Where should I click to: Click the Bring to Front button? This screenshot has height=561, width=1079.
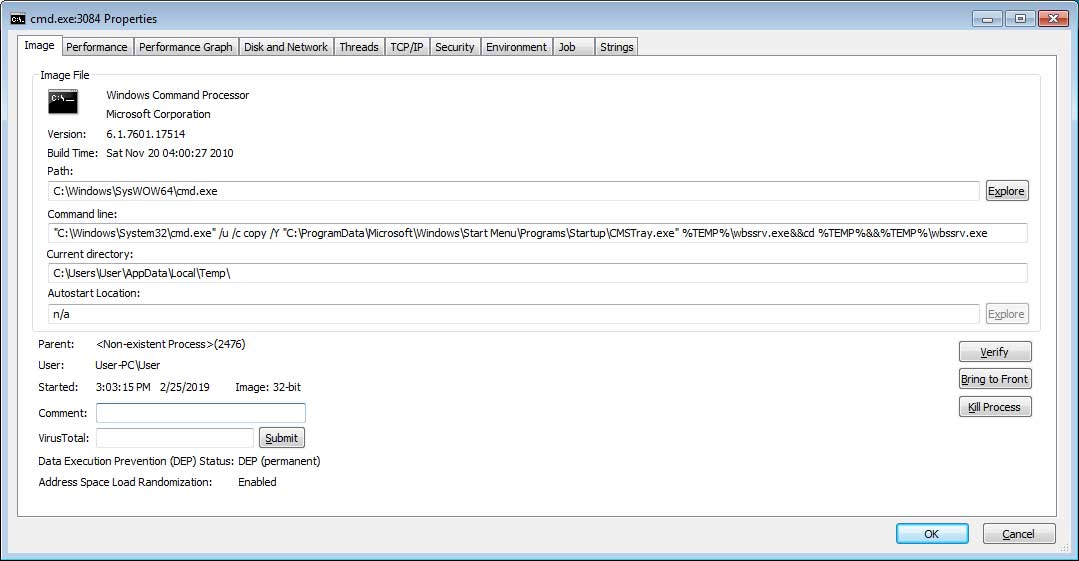click(x=995, y=379)
